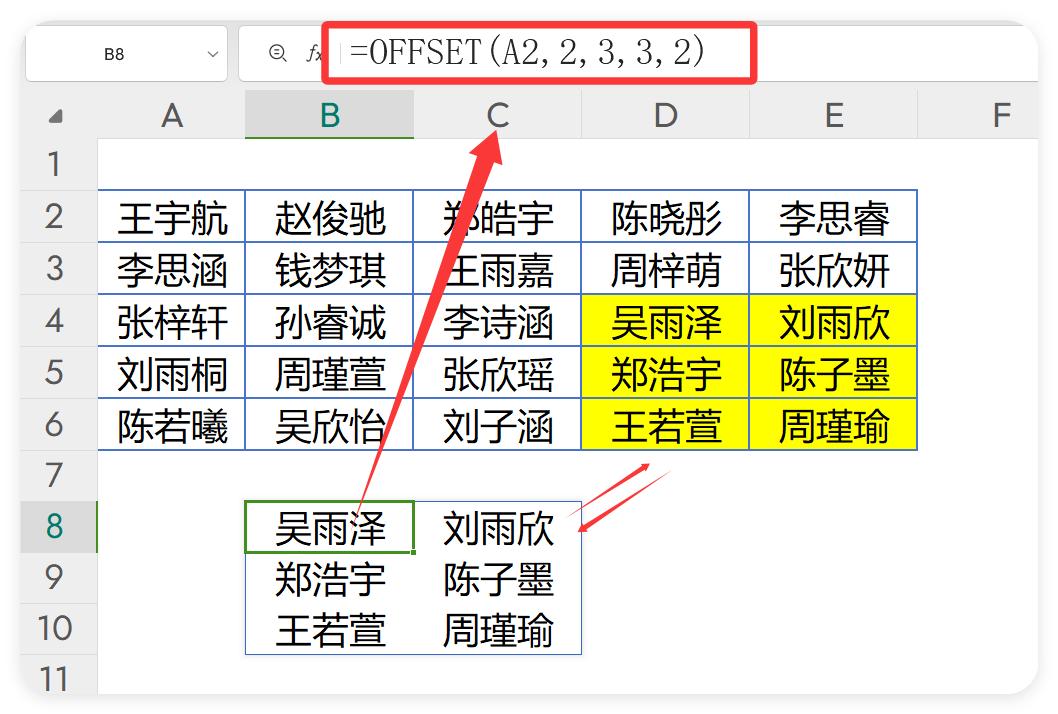
Task: Click cell containing 张欣妍
Action: (x=833, y=269)
